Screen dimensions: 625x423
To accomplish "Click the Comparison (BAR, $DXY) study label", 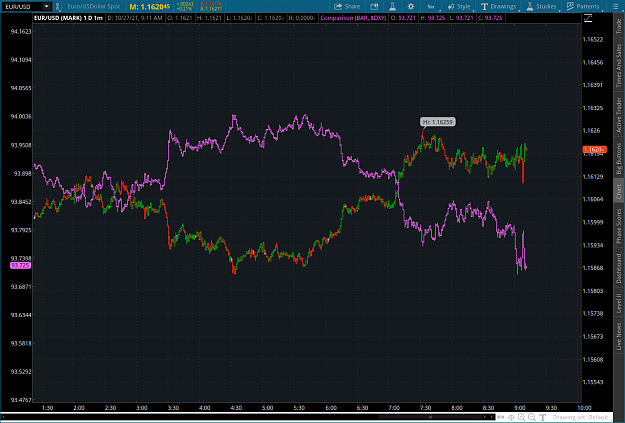I will point(353,18).
